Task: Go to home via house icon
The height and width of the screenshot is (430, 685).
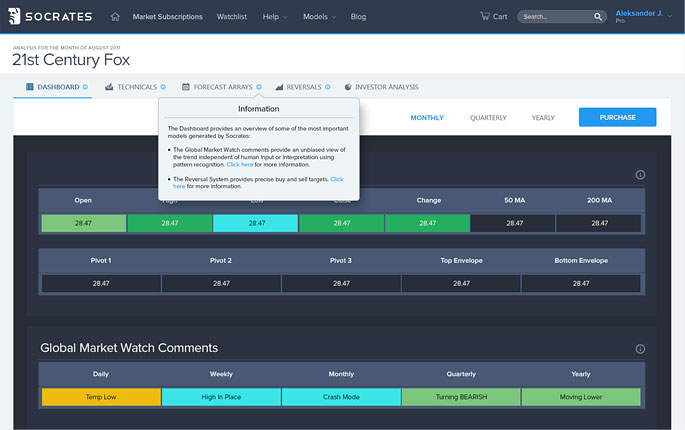Action: point(115,17)
